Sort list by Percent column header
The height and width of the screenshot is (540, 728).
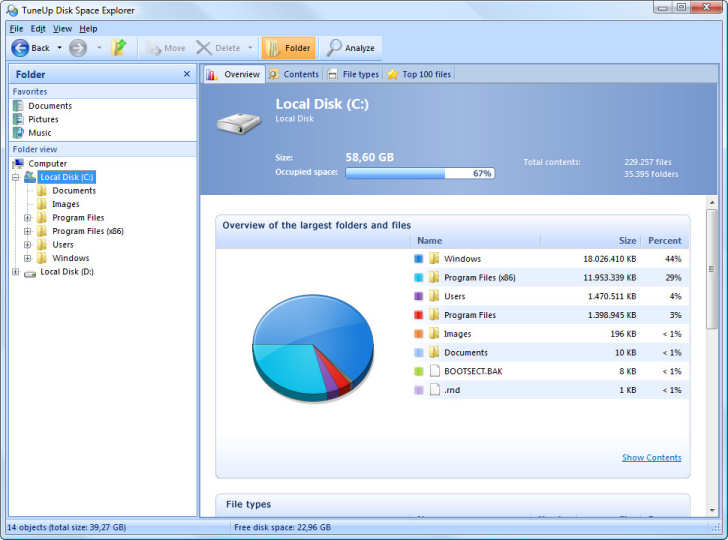665,241
